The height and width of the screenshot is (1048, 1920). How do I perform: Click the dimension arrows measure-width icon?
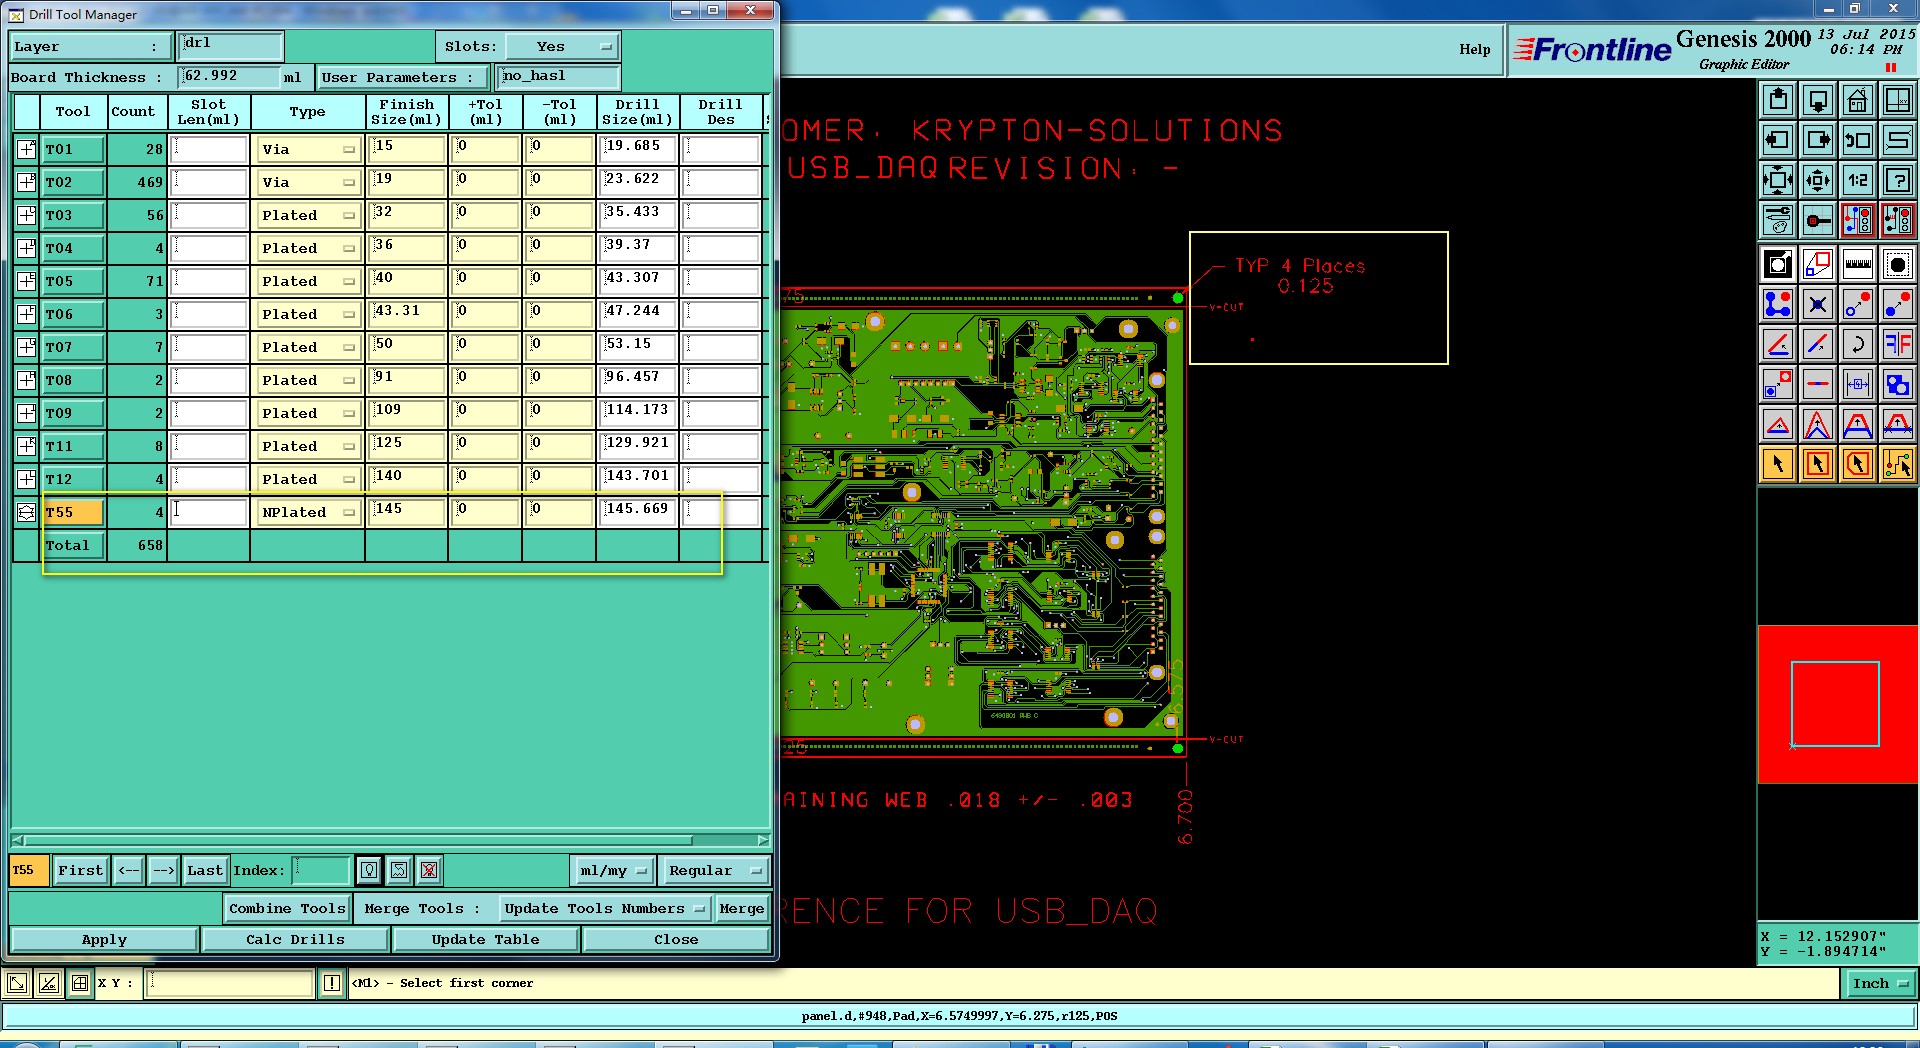pos(1858,384)
